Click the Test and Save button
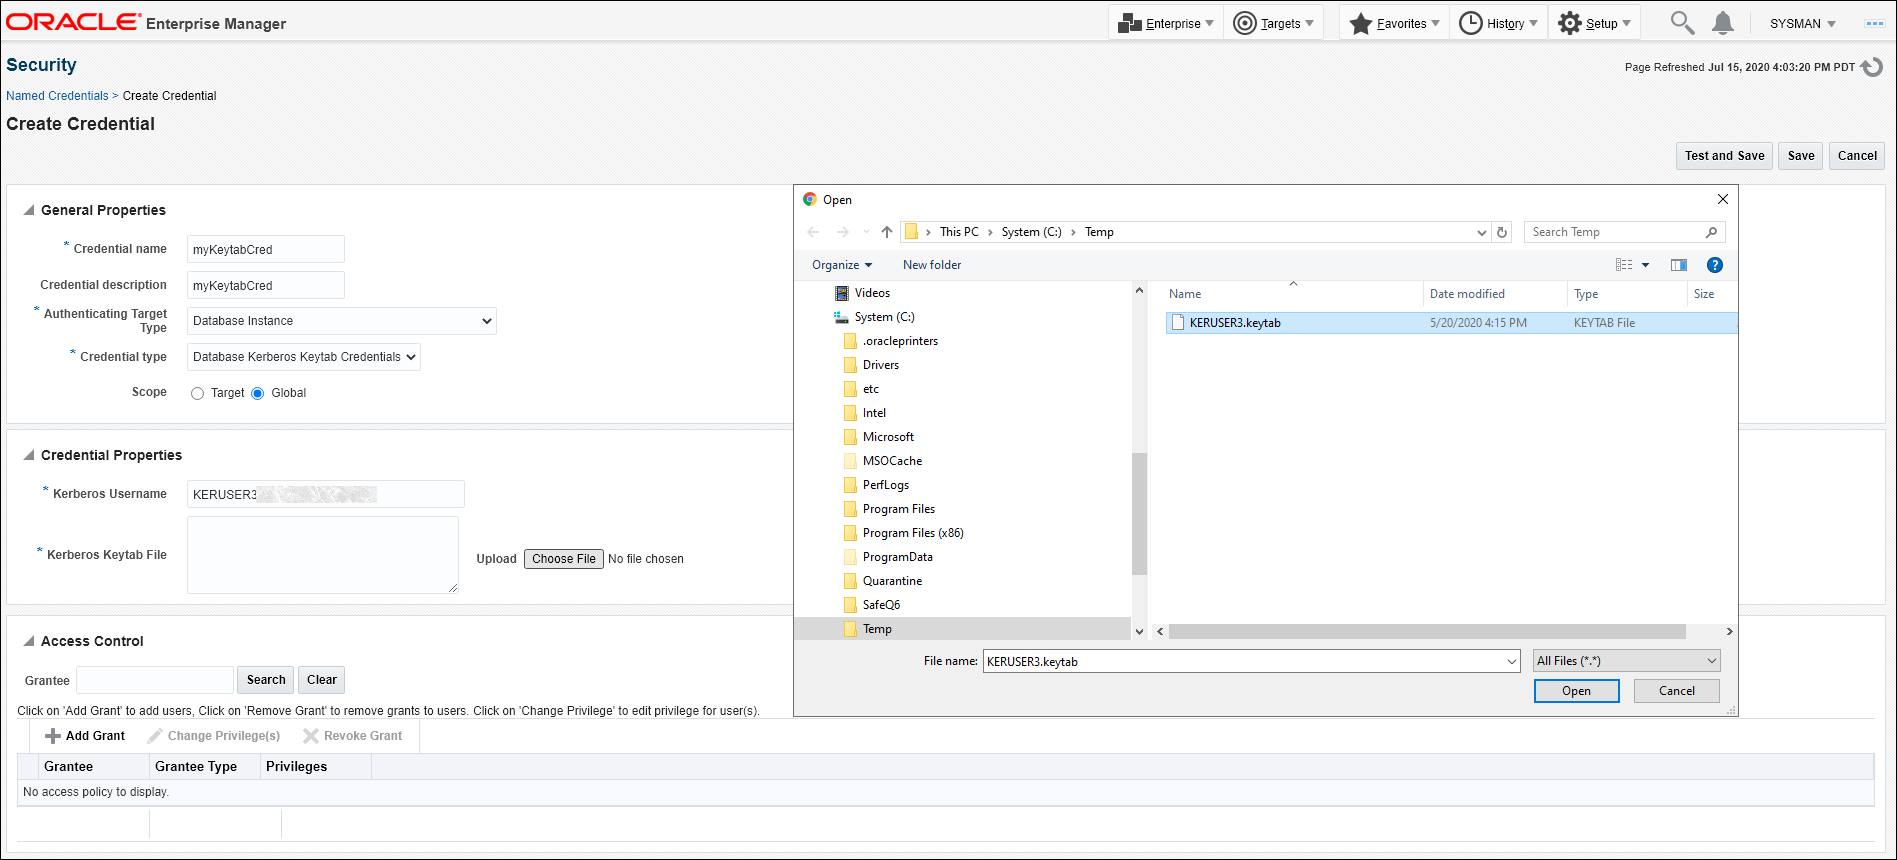The image size is (1897, 860). point(1724,156)
